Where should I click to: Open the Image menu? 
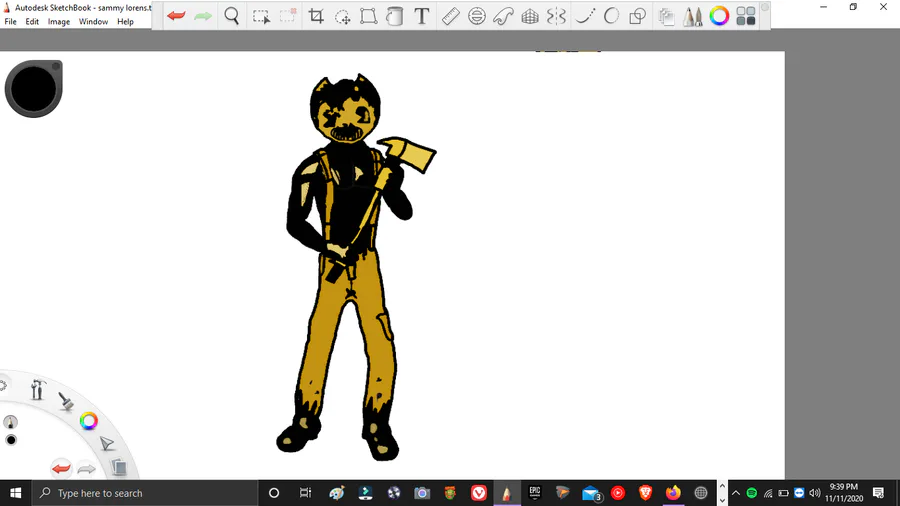click(59, 22)
